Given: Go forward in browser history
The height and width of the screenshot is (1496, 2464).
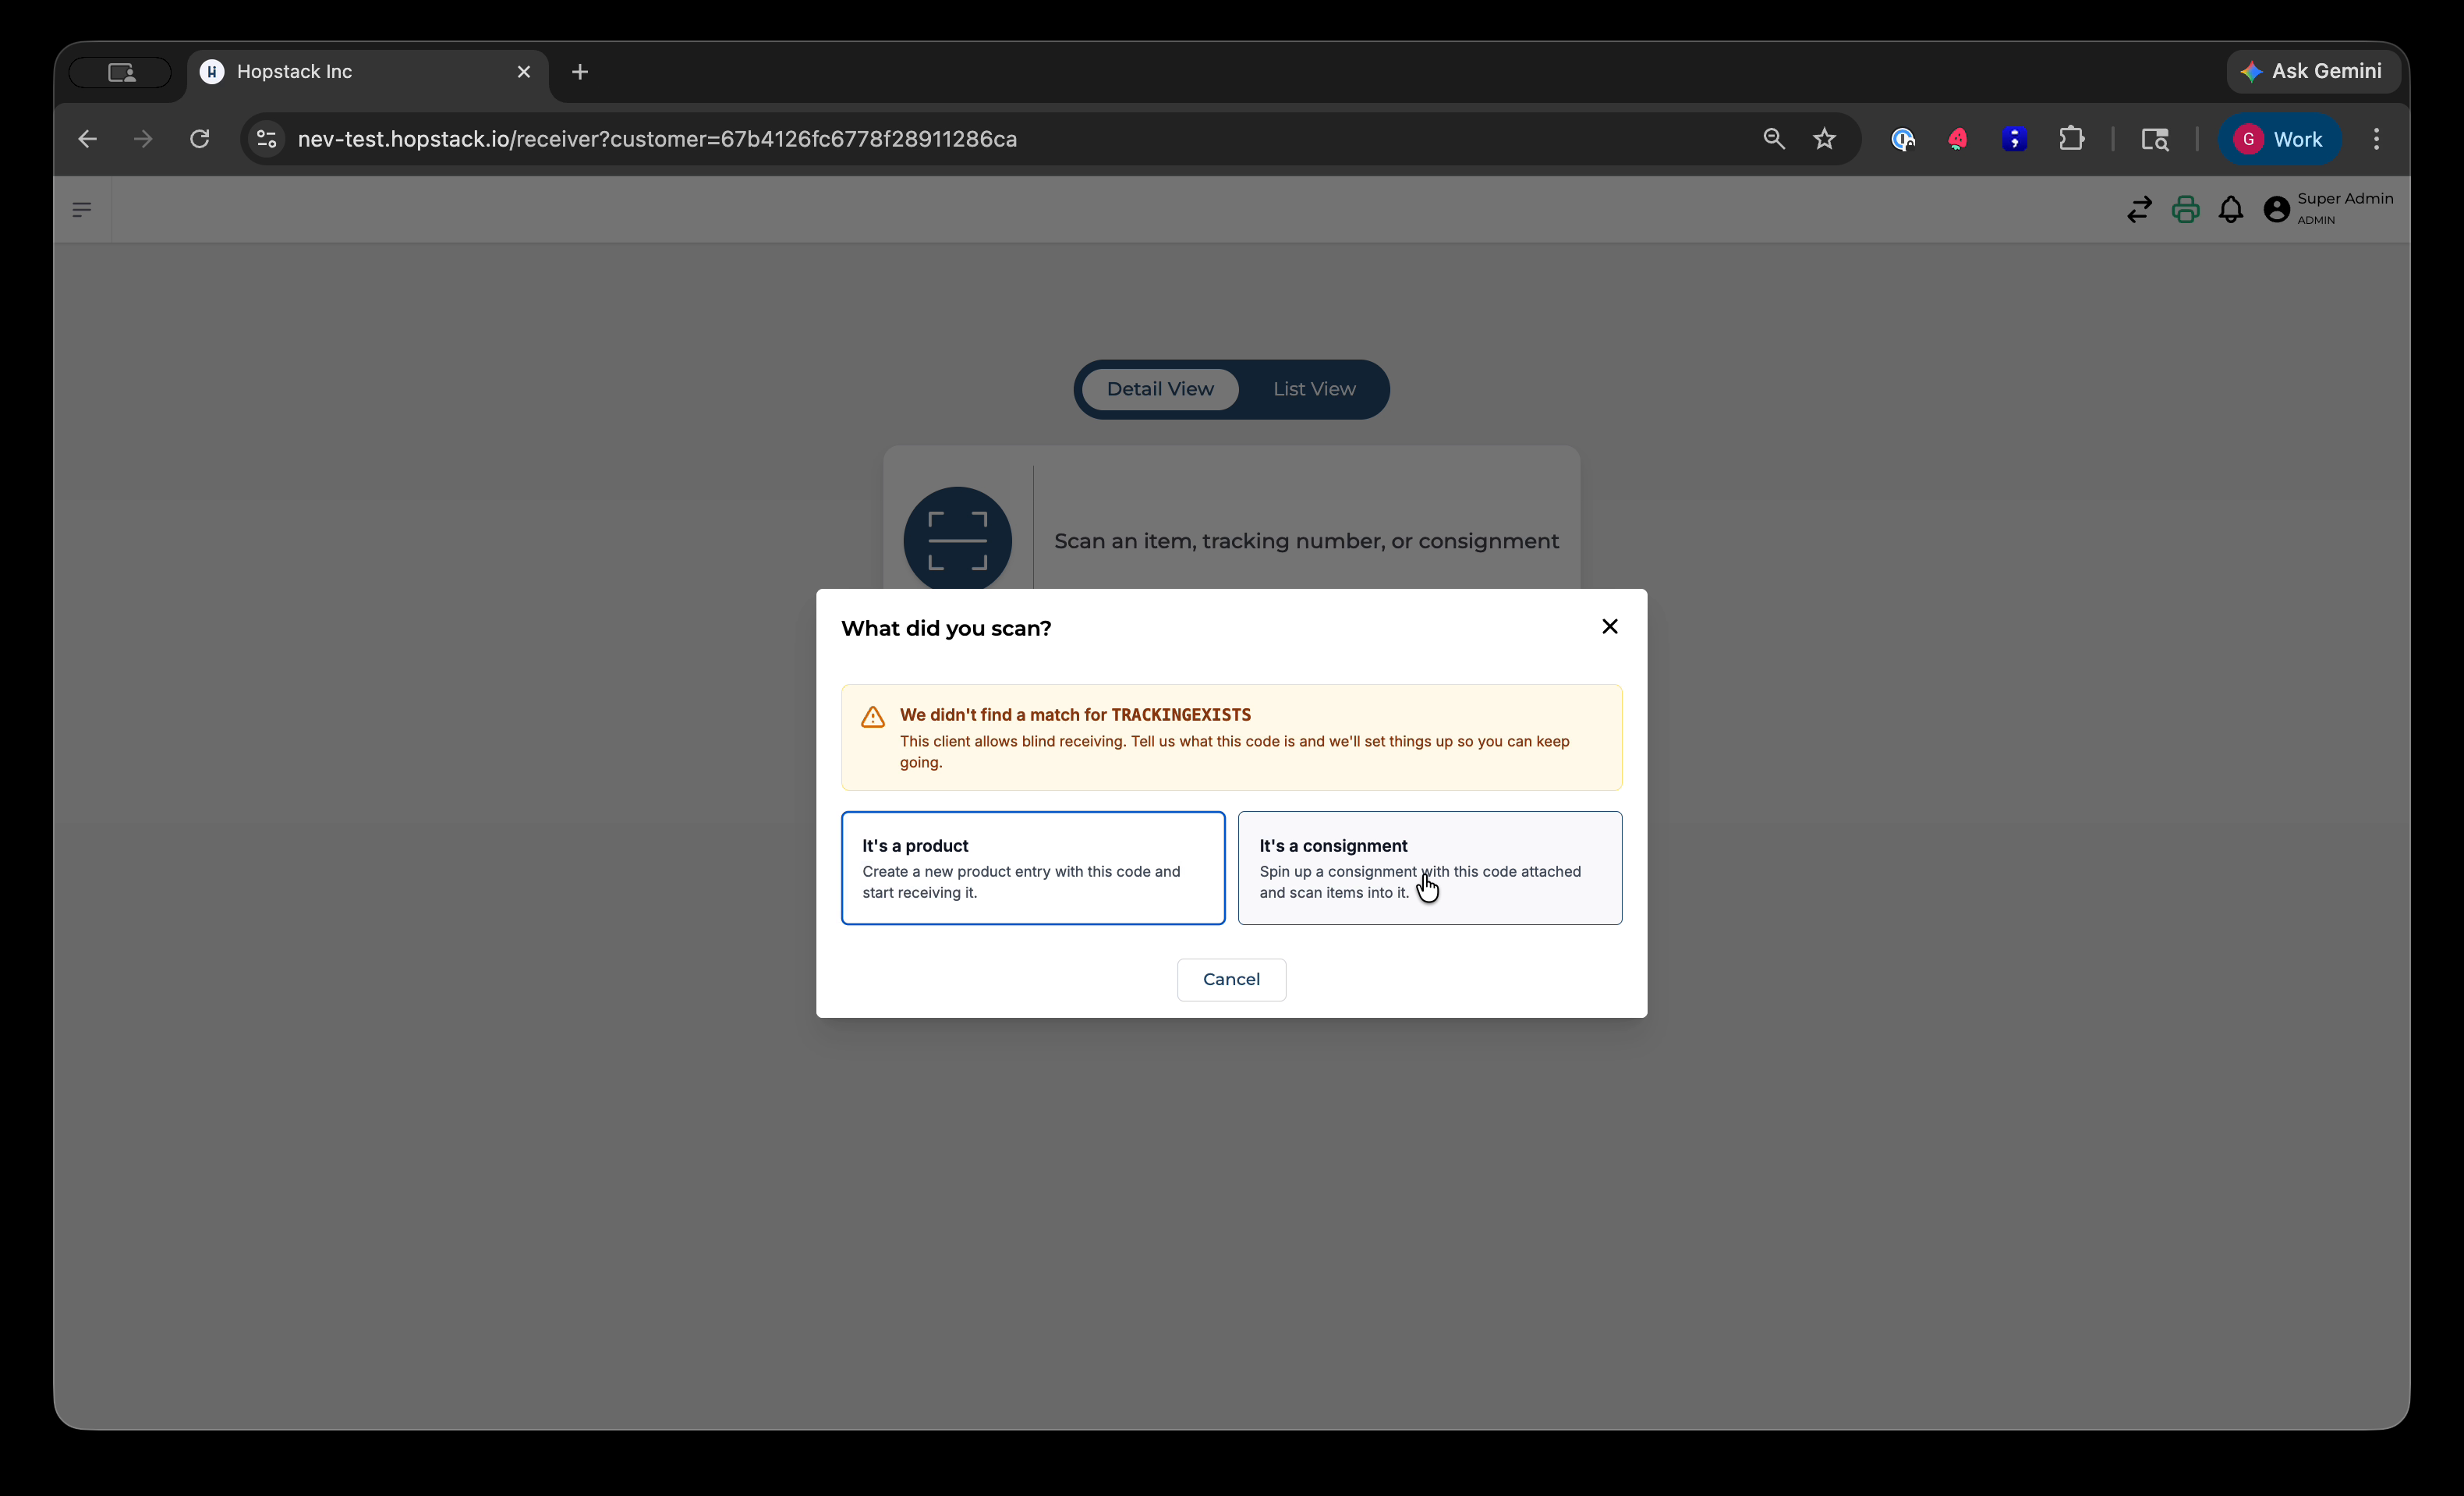Looking at the screenshot, I should 143,139.
